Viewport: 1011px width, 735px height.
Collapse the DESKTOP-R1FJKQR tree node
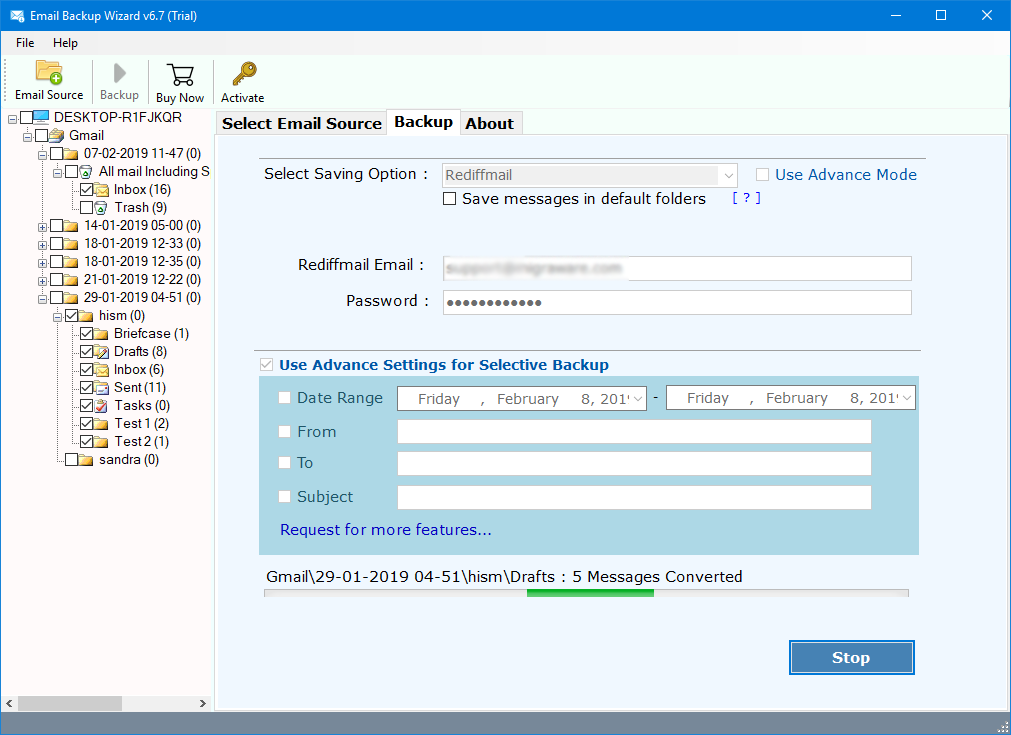(12, 119)
